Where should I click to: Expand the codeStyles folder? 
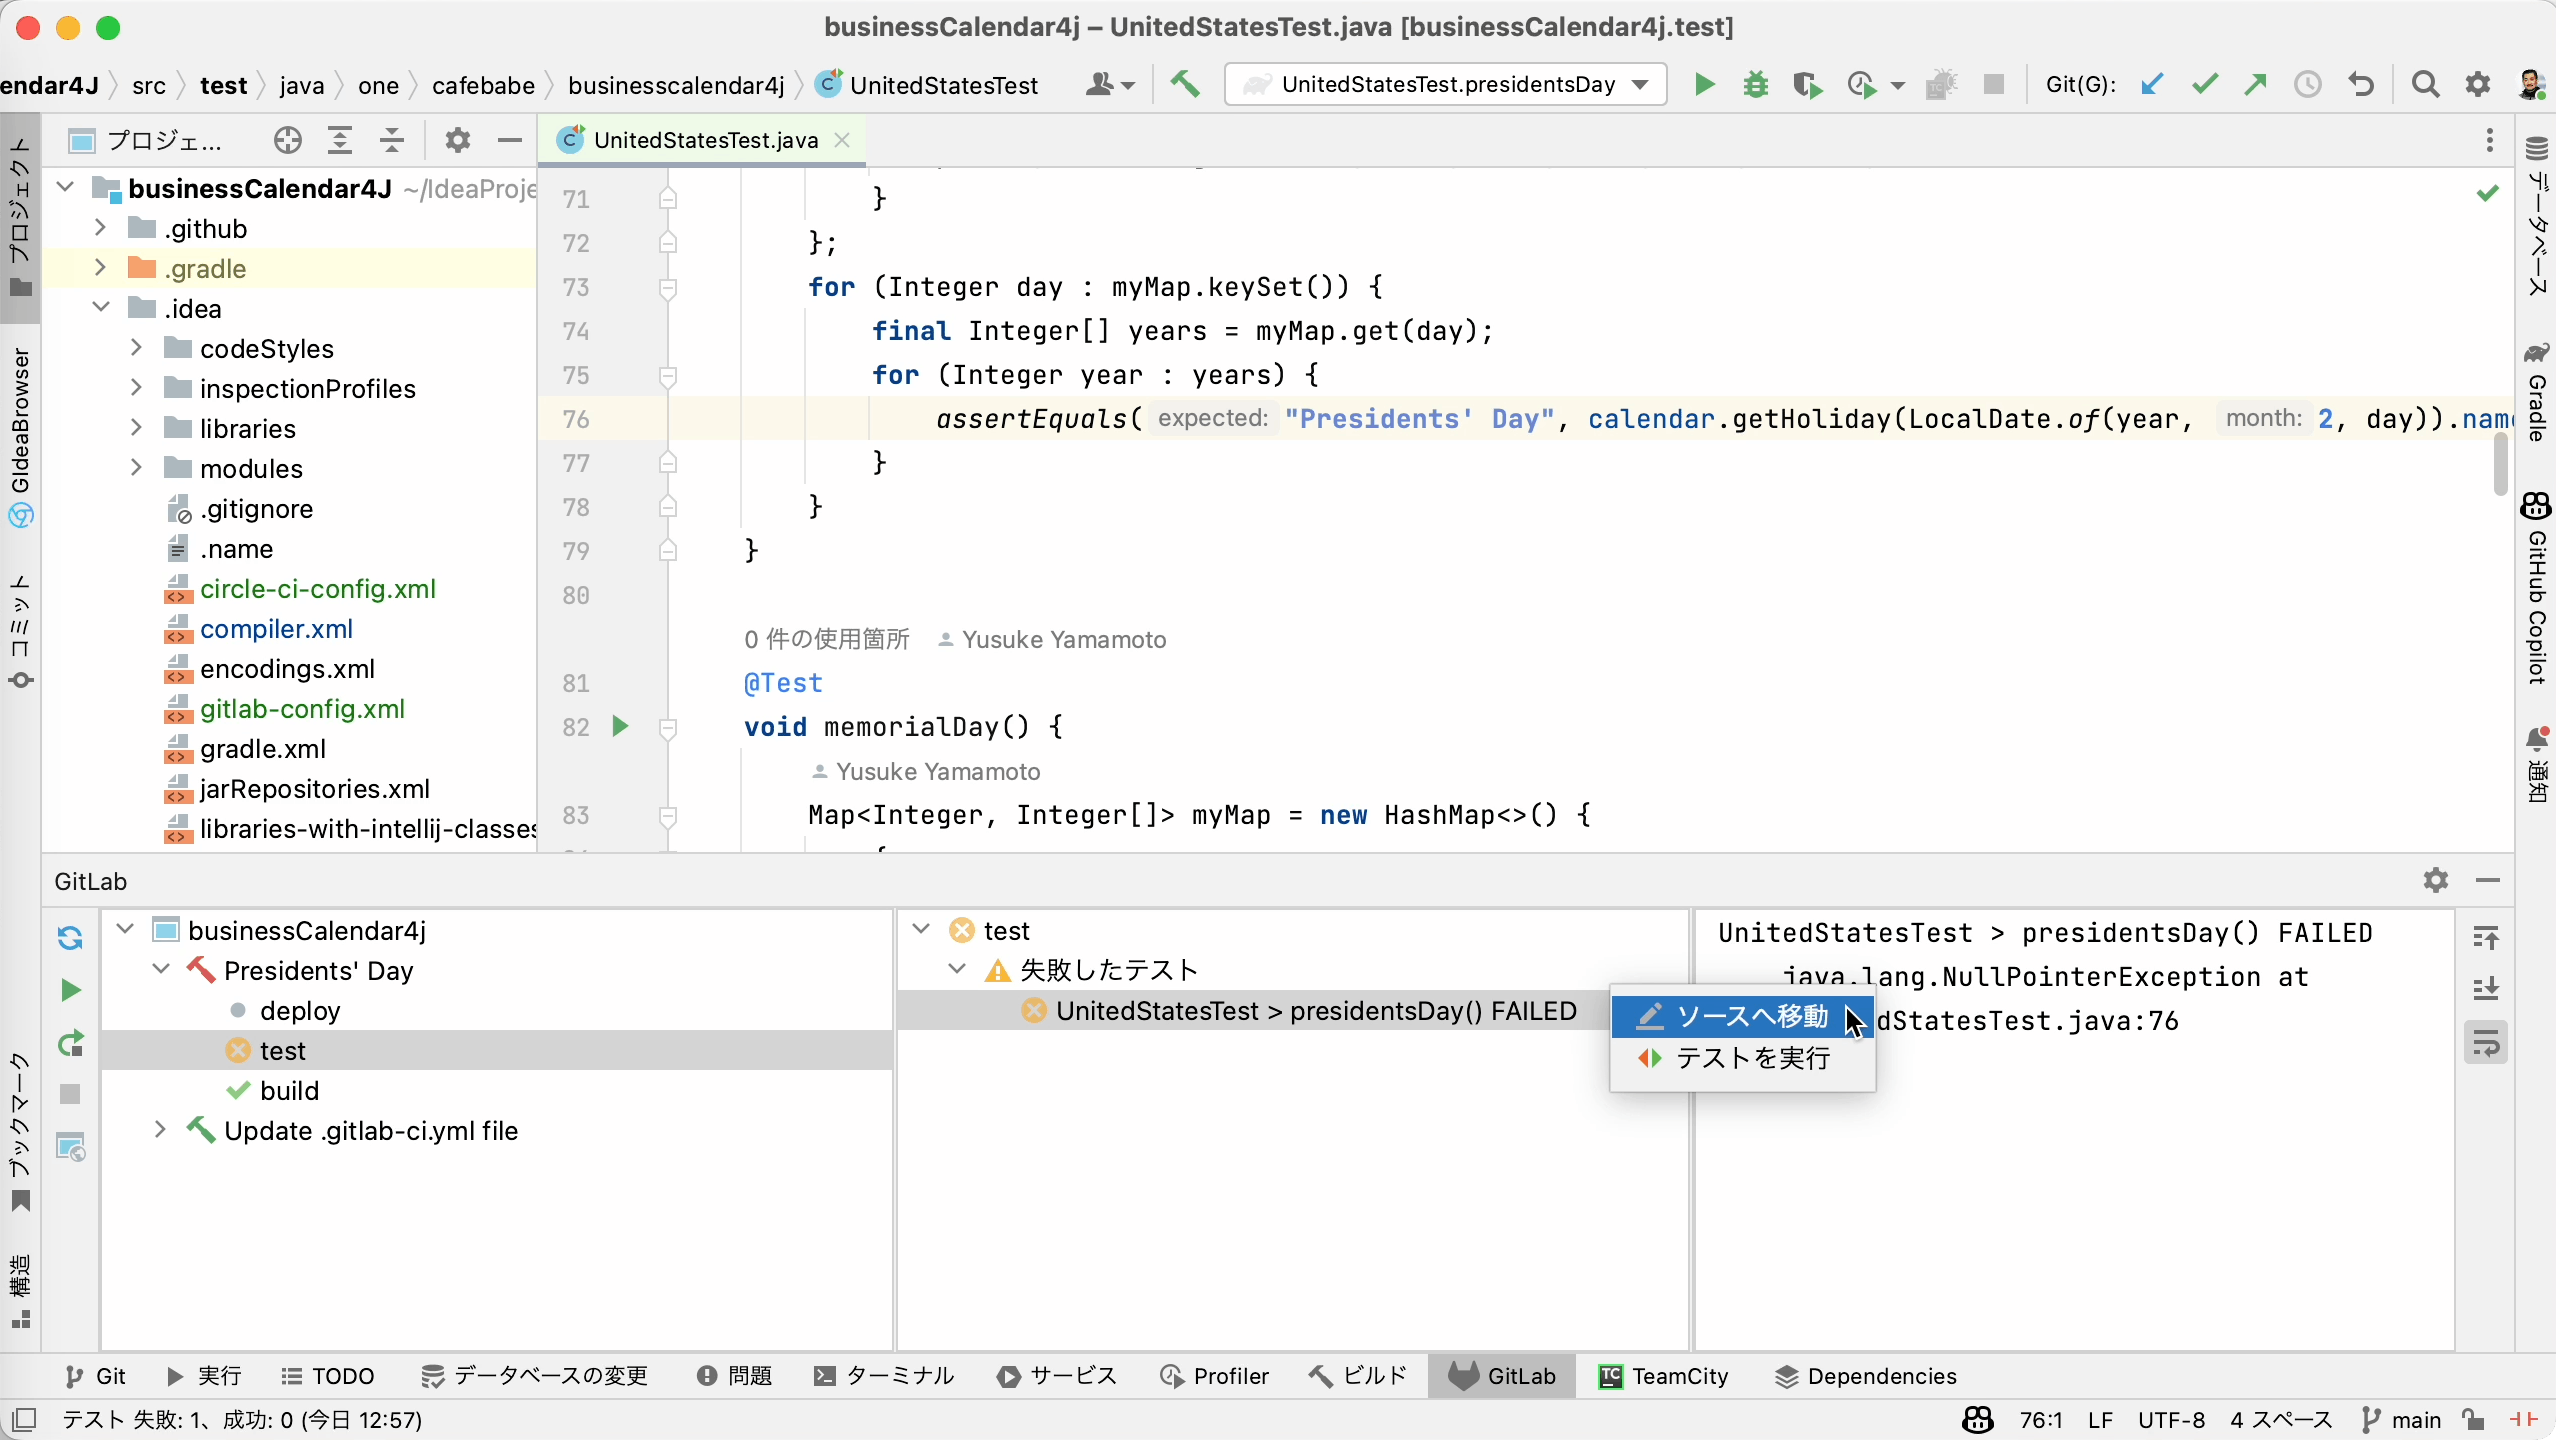click(136, 348)
